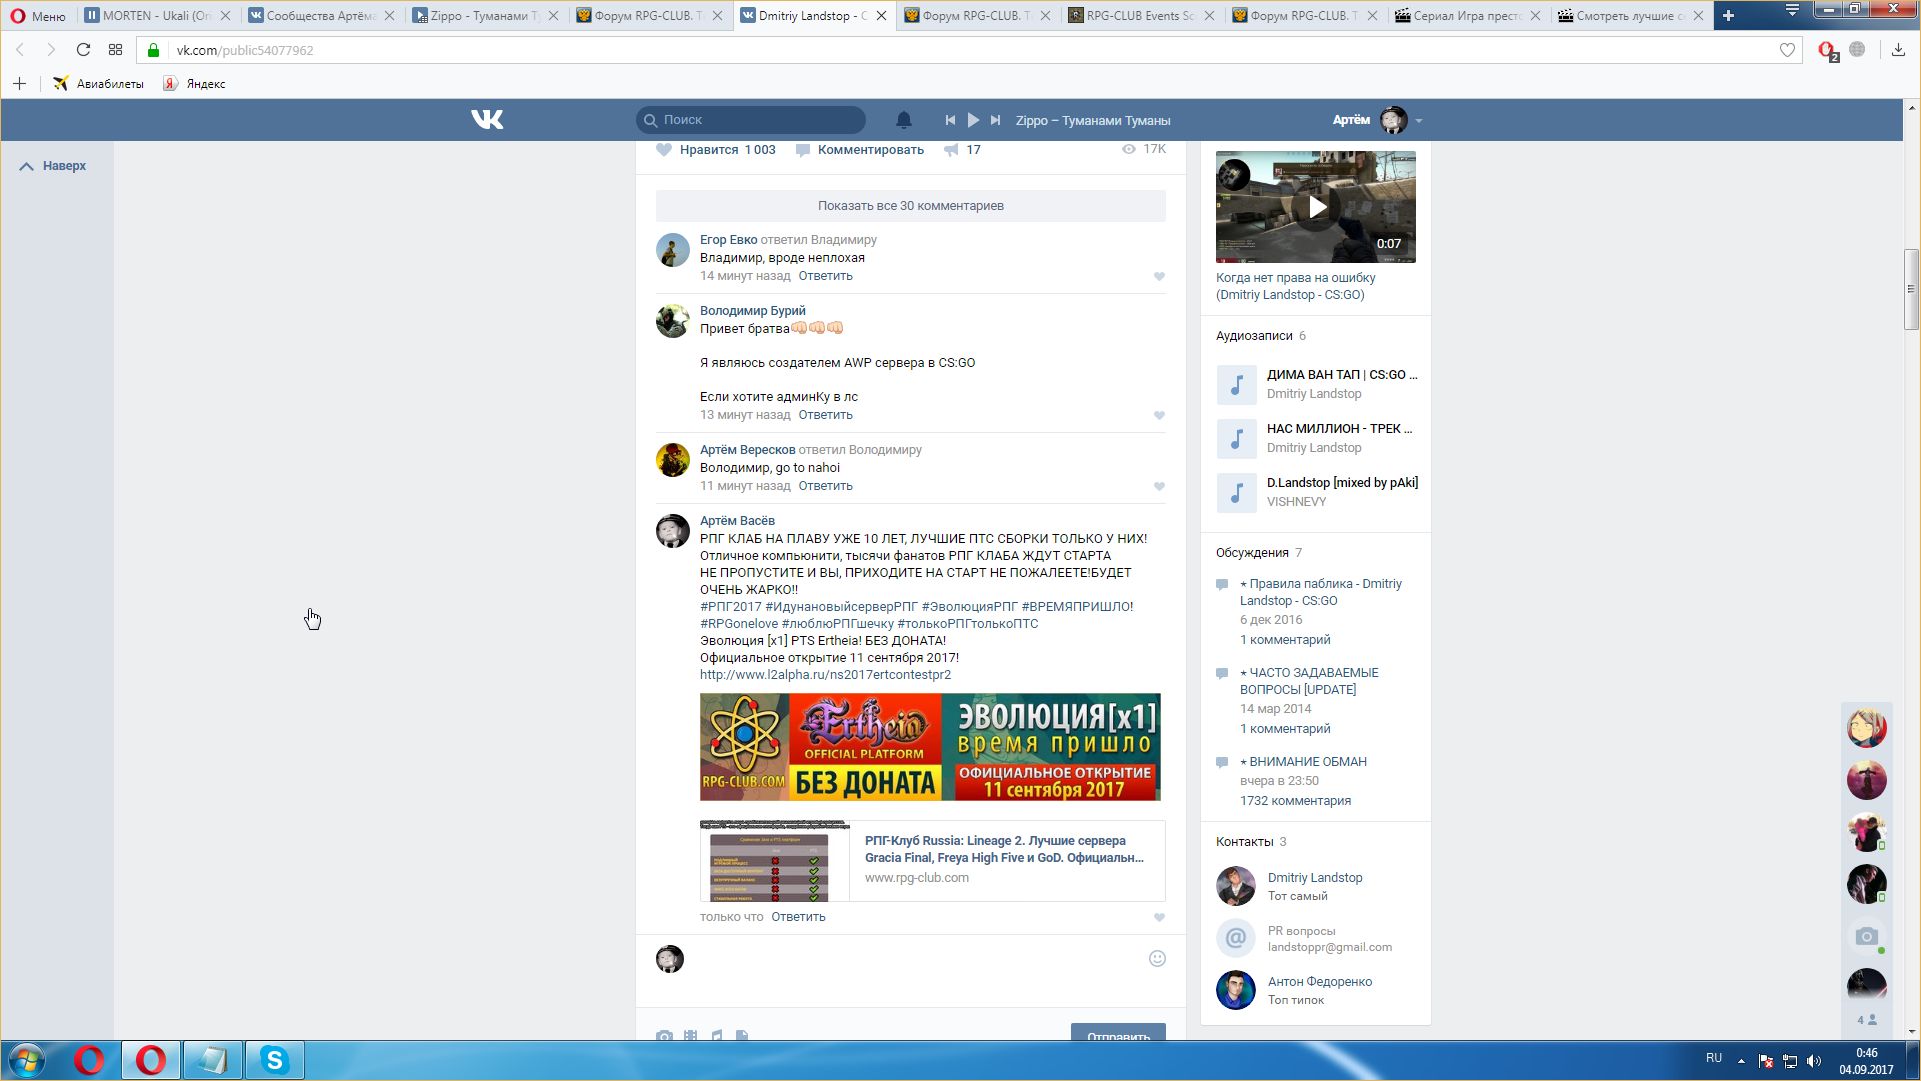Play audio D.Landstop mixed by pAki

coord(1236,493)
